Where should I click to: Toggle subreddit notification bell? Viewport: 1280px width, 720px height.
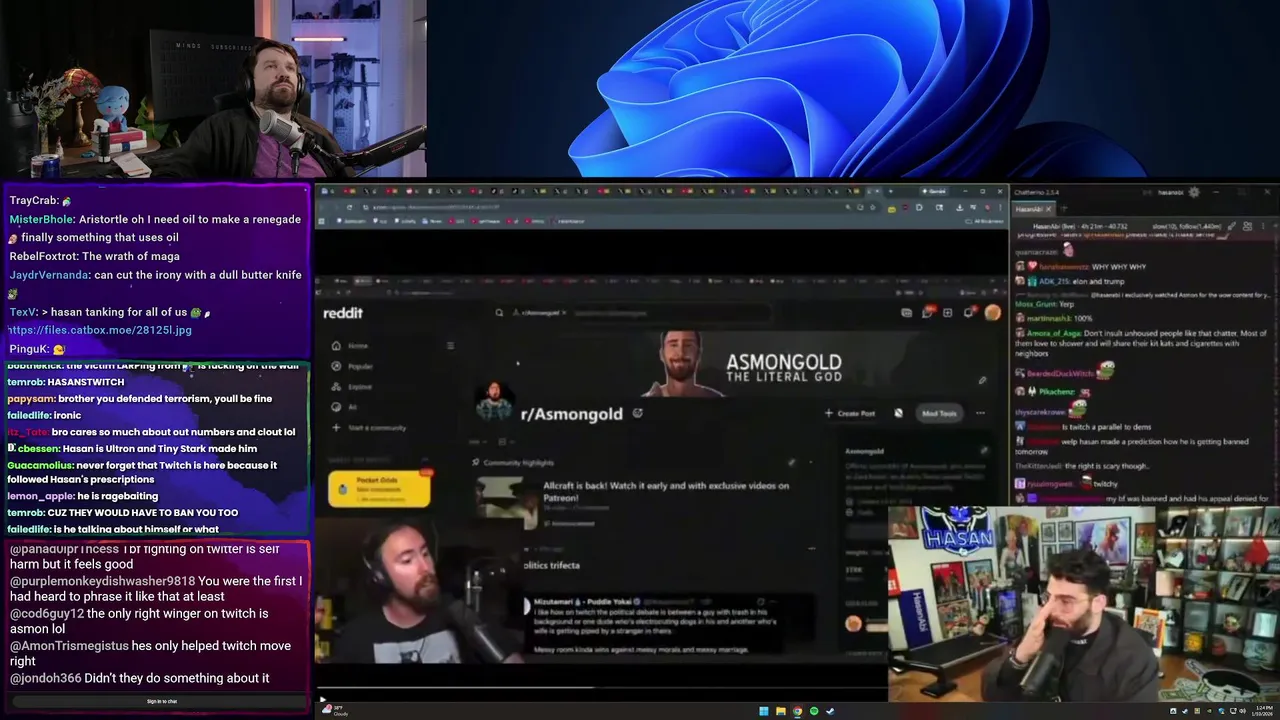(x=898, y=413)
